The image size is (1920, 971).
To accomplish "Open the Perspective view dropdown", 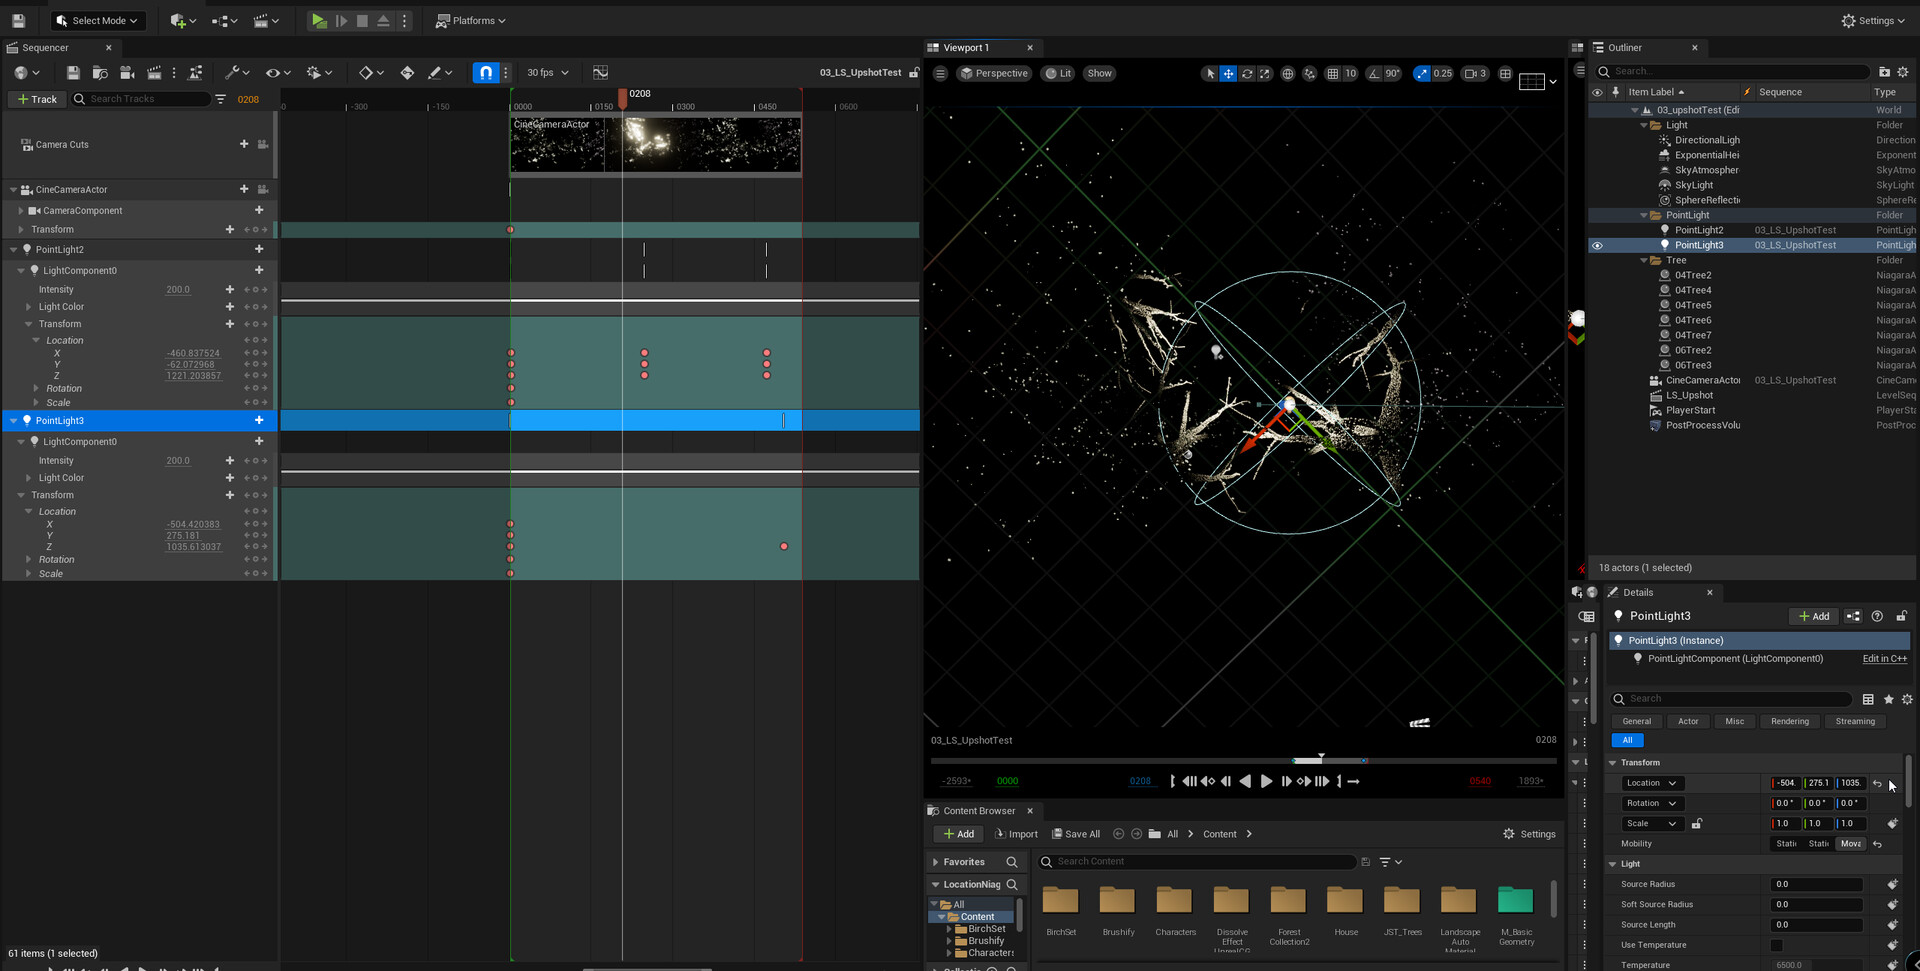I will pyautogui.click(x=994, y=73).
